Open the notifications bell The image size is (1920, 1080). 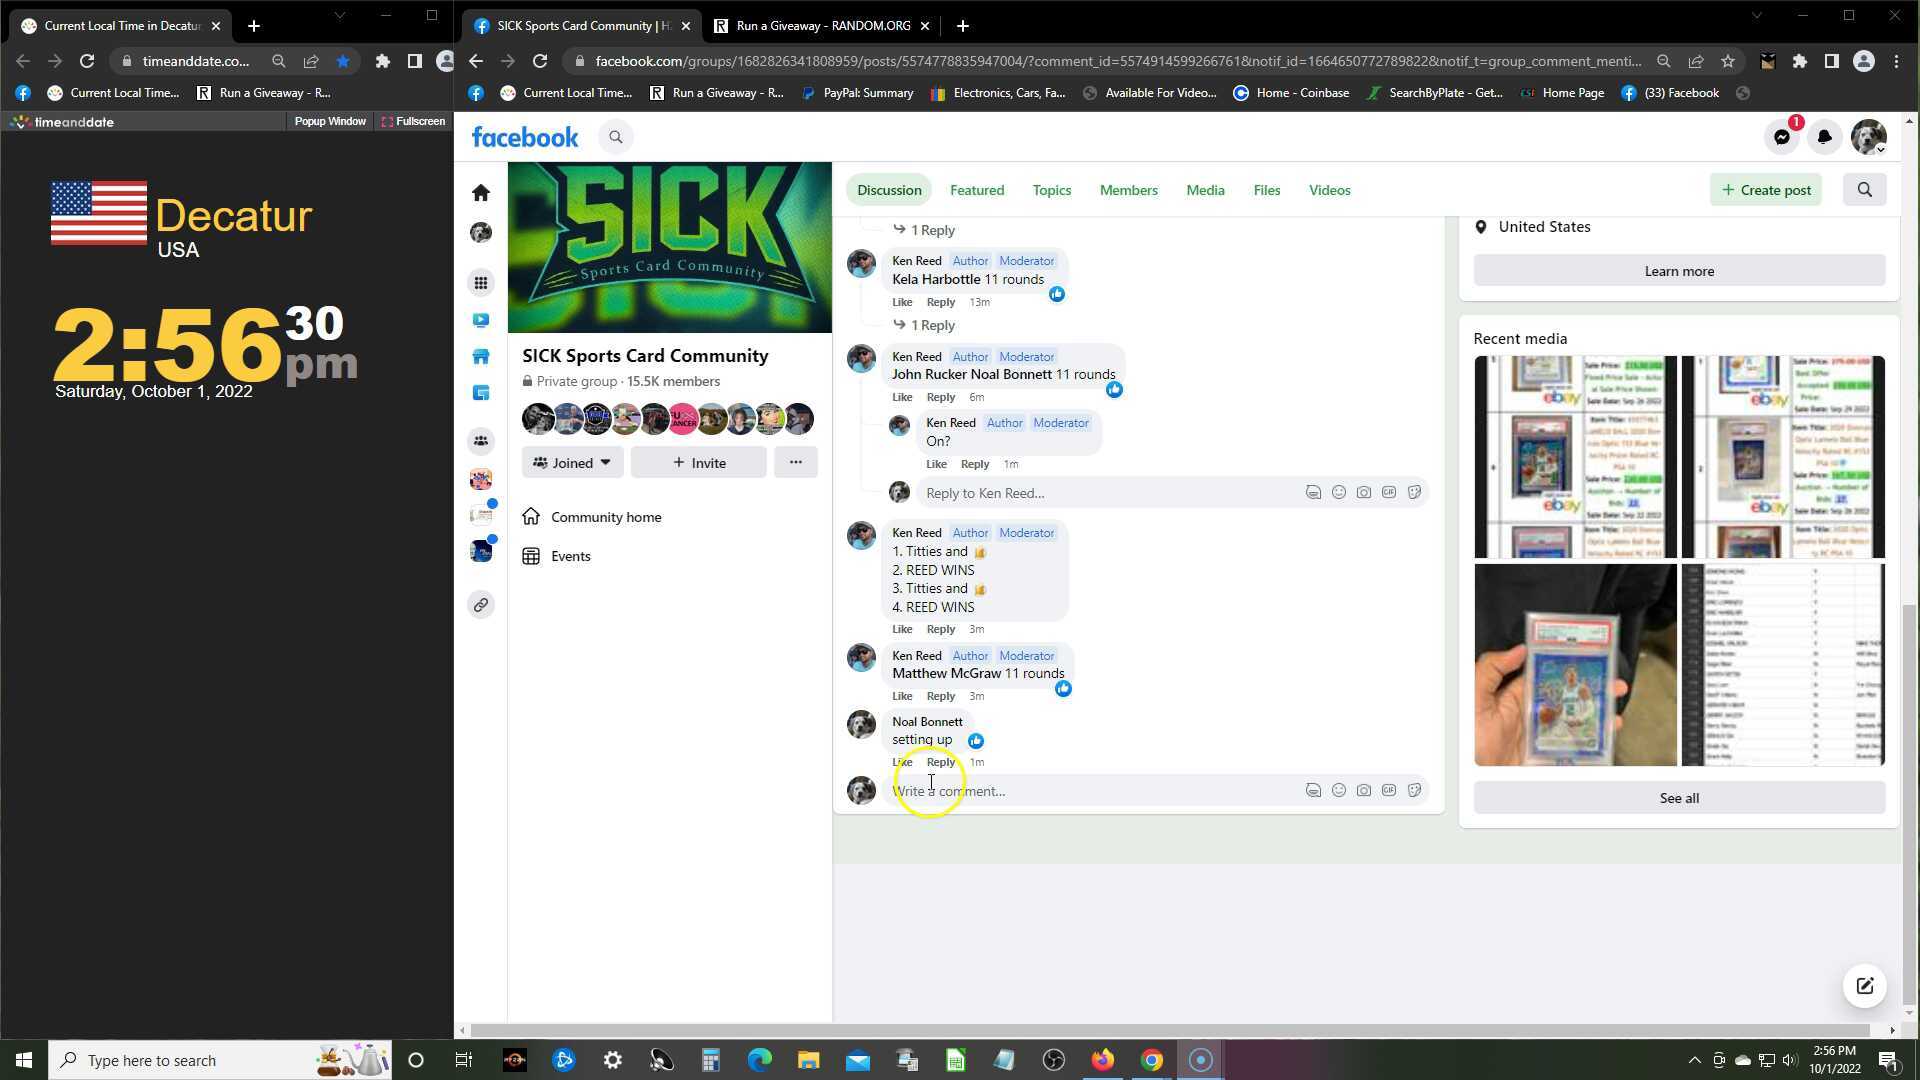click(1824, 137)
